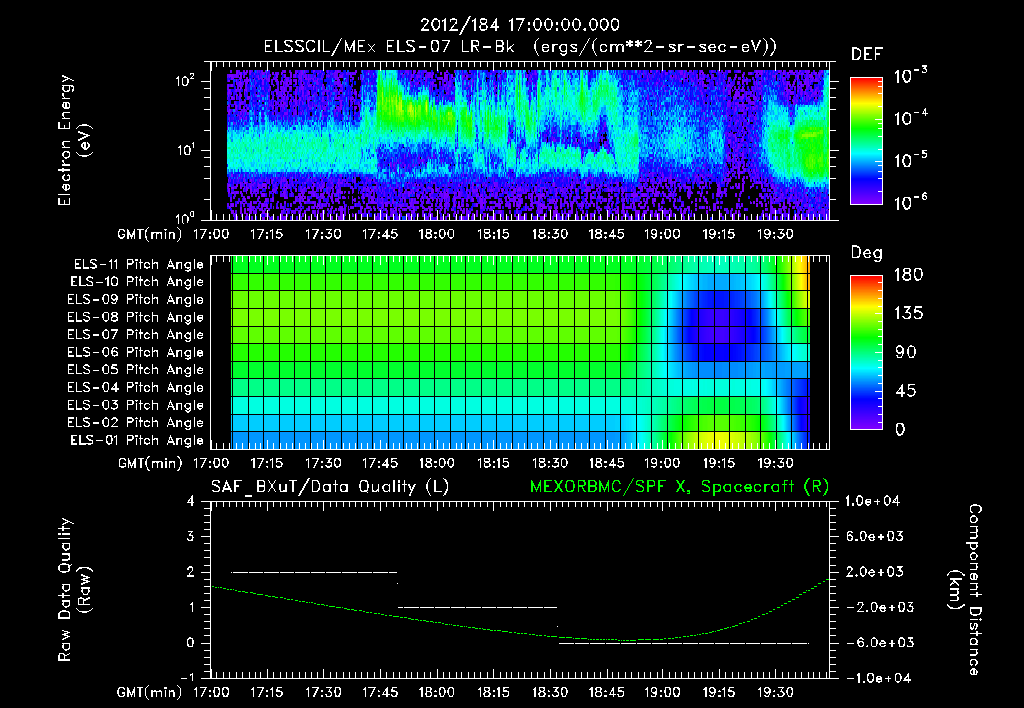Select the 'ELS-01 Pitch Angle' row label
This screenshot has height=708, width=1024.
point(137,440)
